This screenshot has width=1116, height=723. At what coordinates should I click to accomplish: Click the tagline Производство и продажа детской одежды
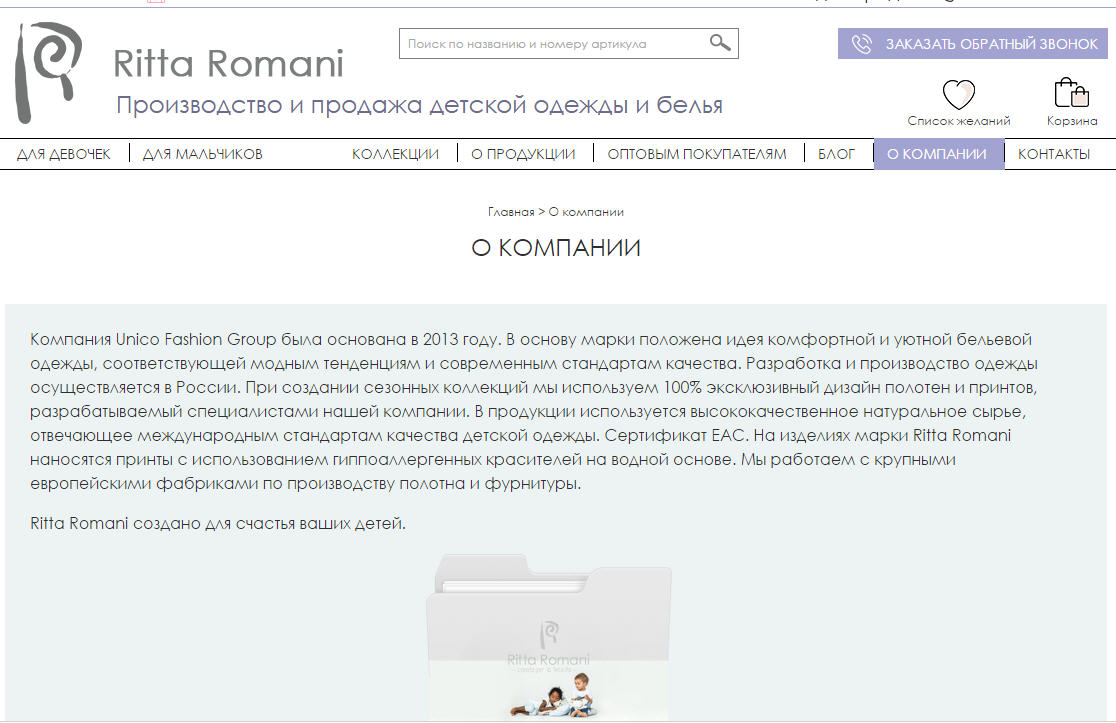point(419,105)
